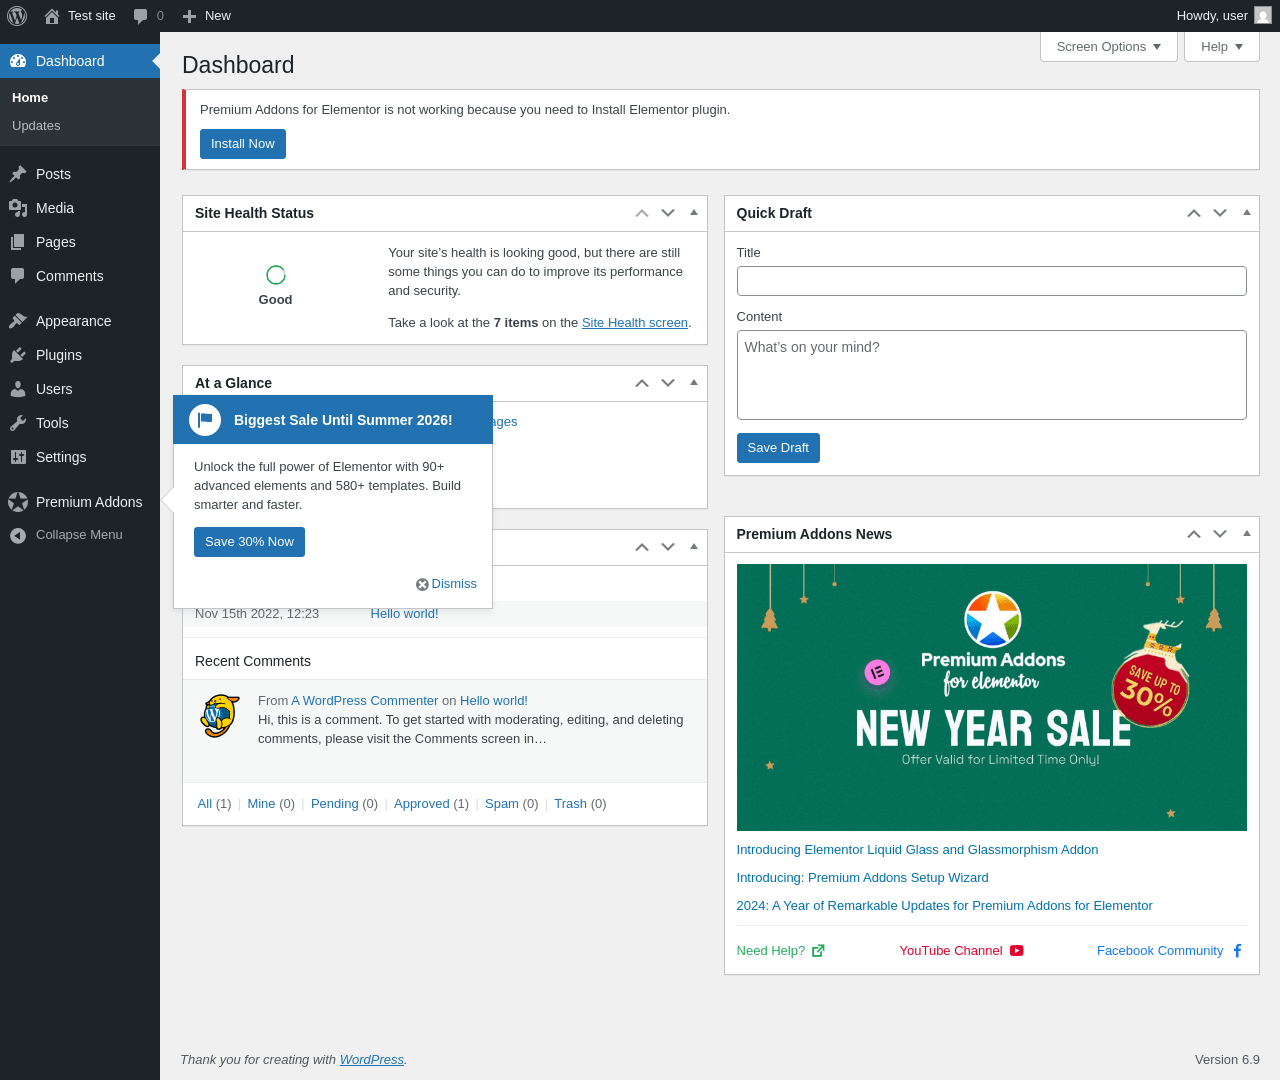Click the Premium Addons star icon
The width and height of the screenshot is (1280, 1080).
coord(18,502)
